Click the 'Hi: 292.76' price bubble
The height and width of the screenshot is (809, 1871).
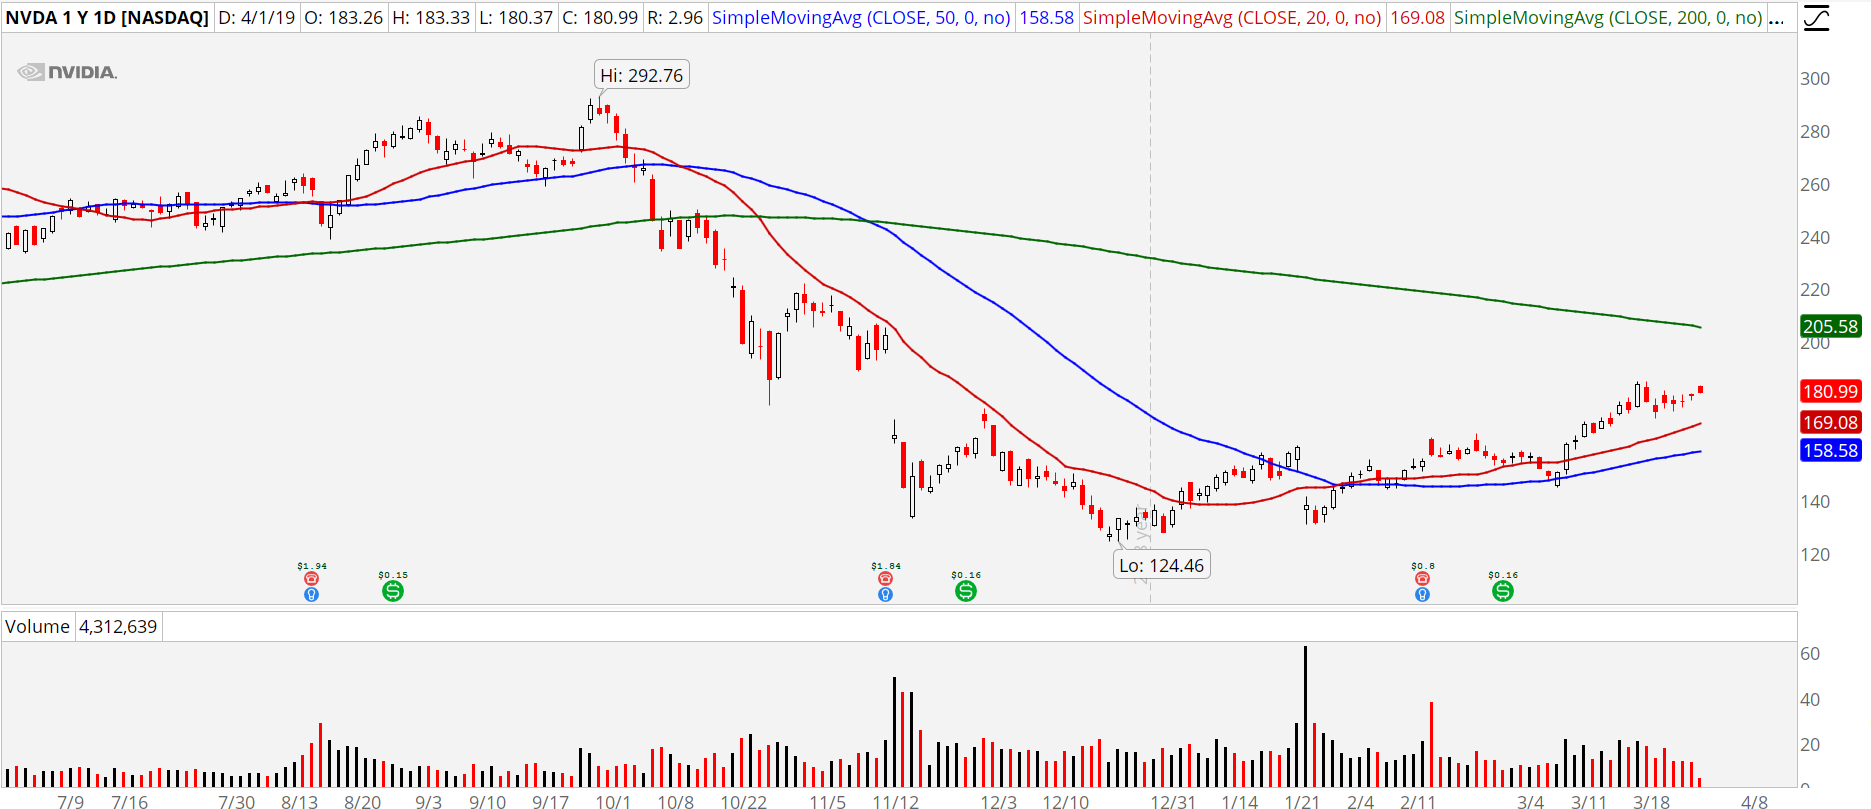pyautogui.click(x=642, y=75)
